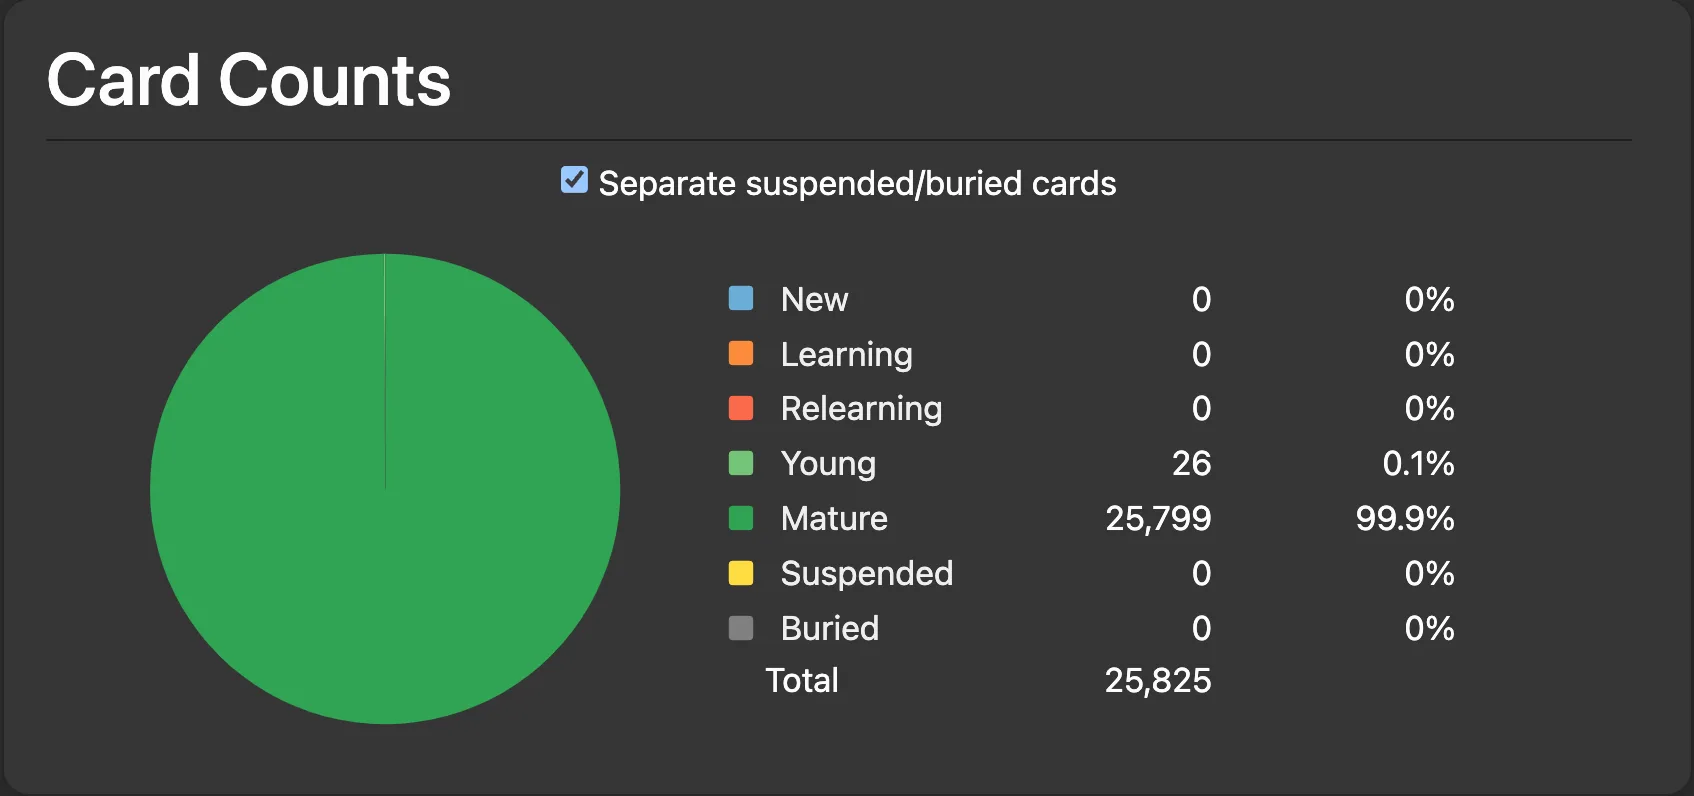Click the Buried gray legend swatch
The height and width of the screenshot is (796, 1694).
pos(741,628)
